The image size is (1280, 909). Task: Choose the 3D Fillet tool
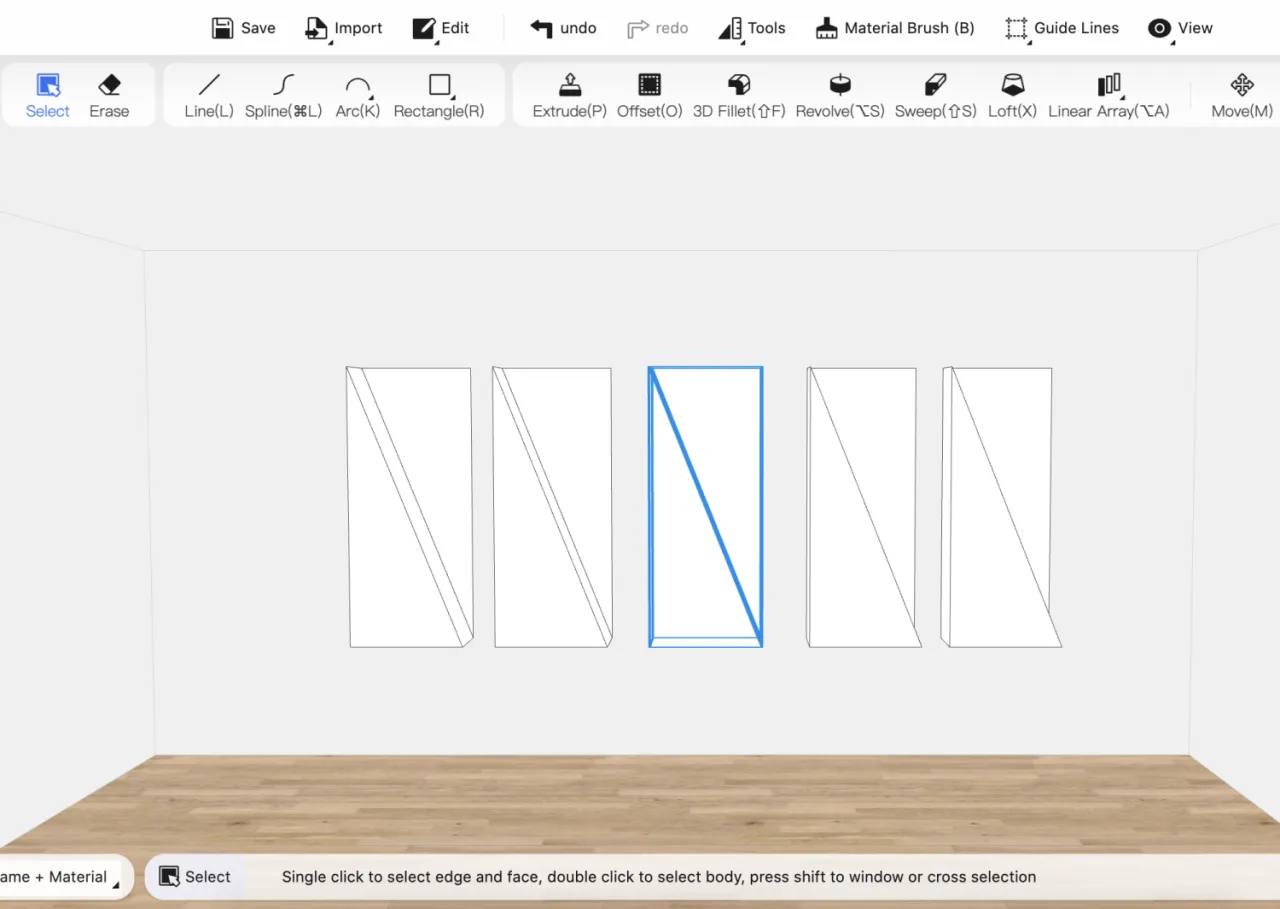point(738,85)
